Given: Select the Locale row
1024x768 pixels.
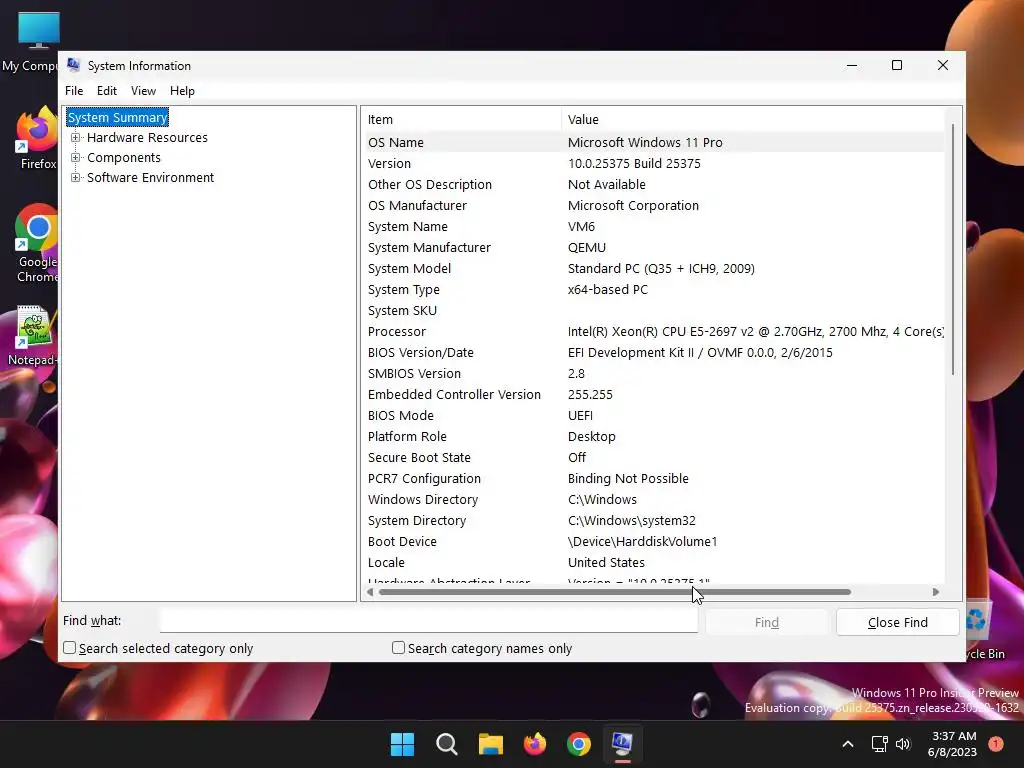Looking at the screenshot, I should click(x=655, y=562).
